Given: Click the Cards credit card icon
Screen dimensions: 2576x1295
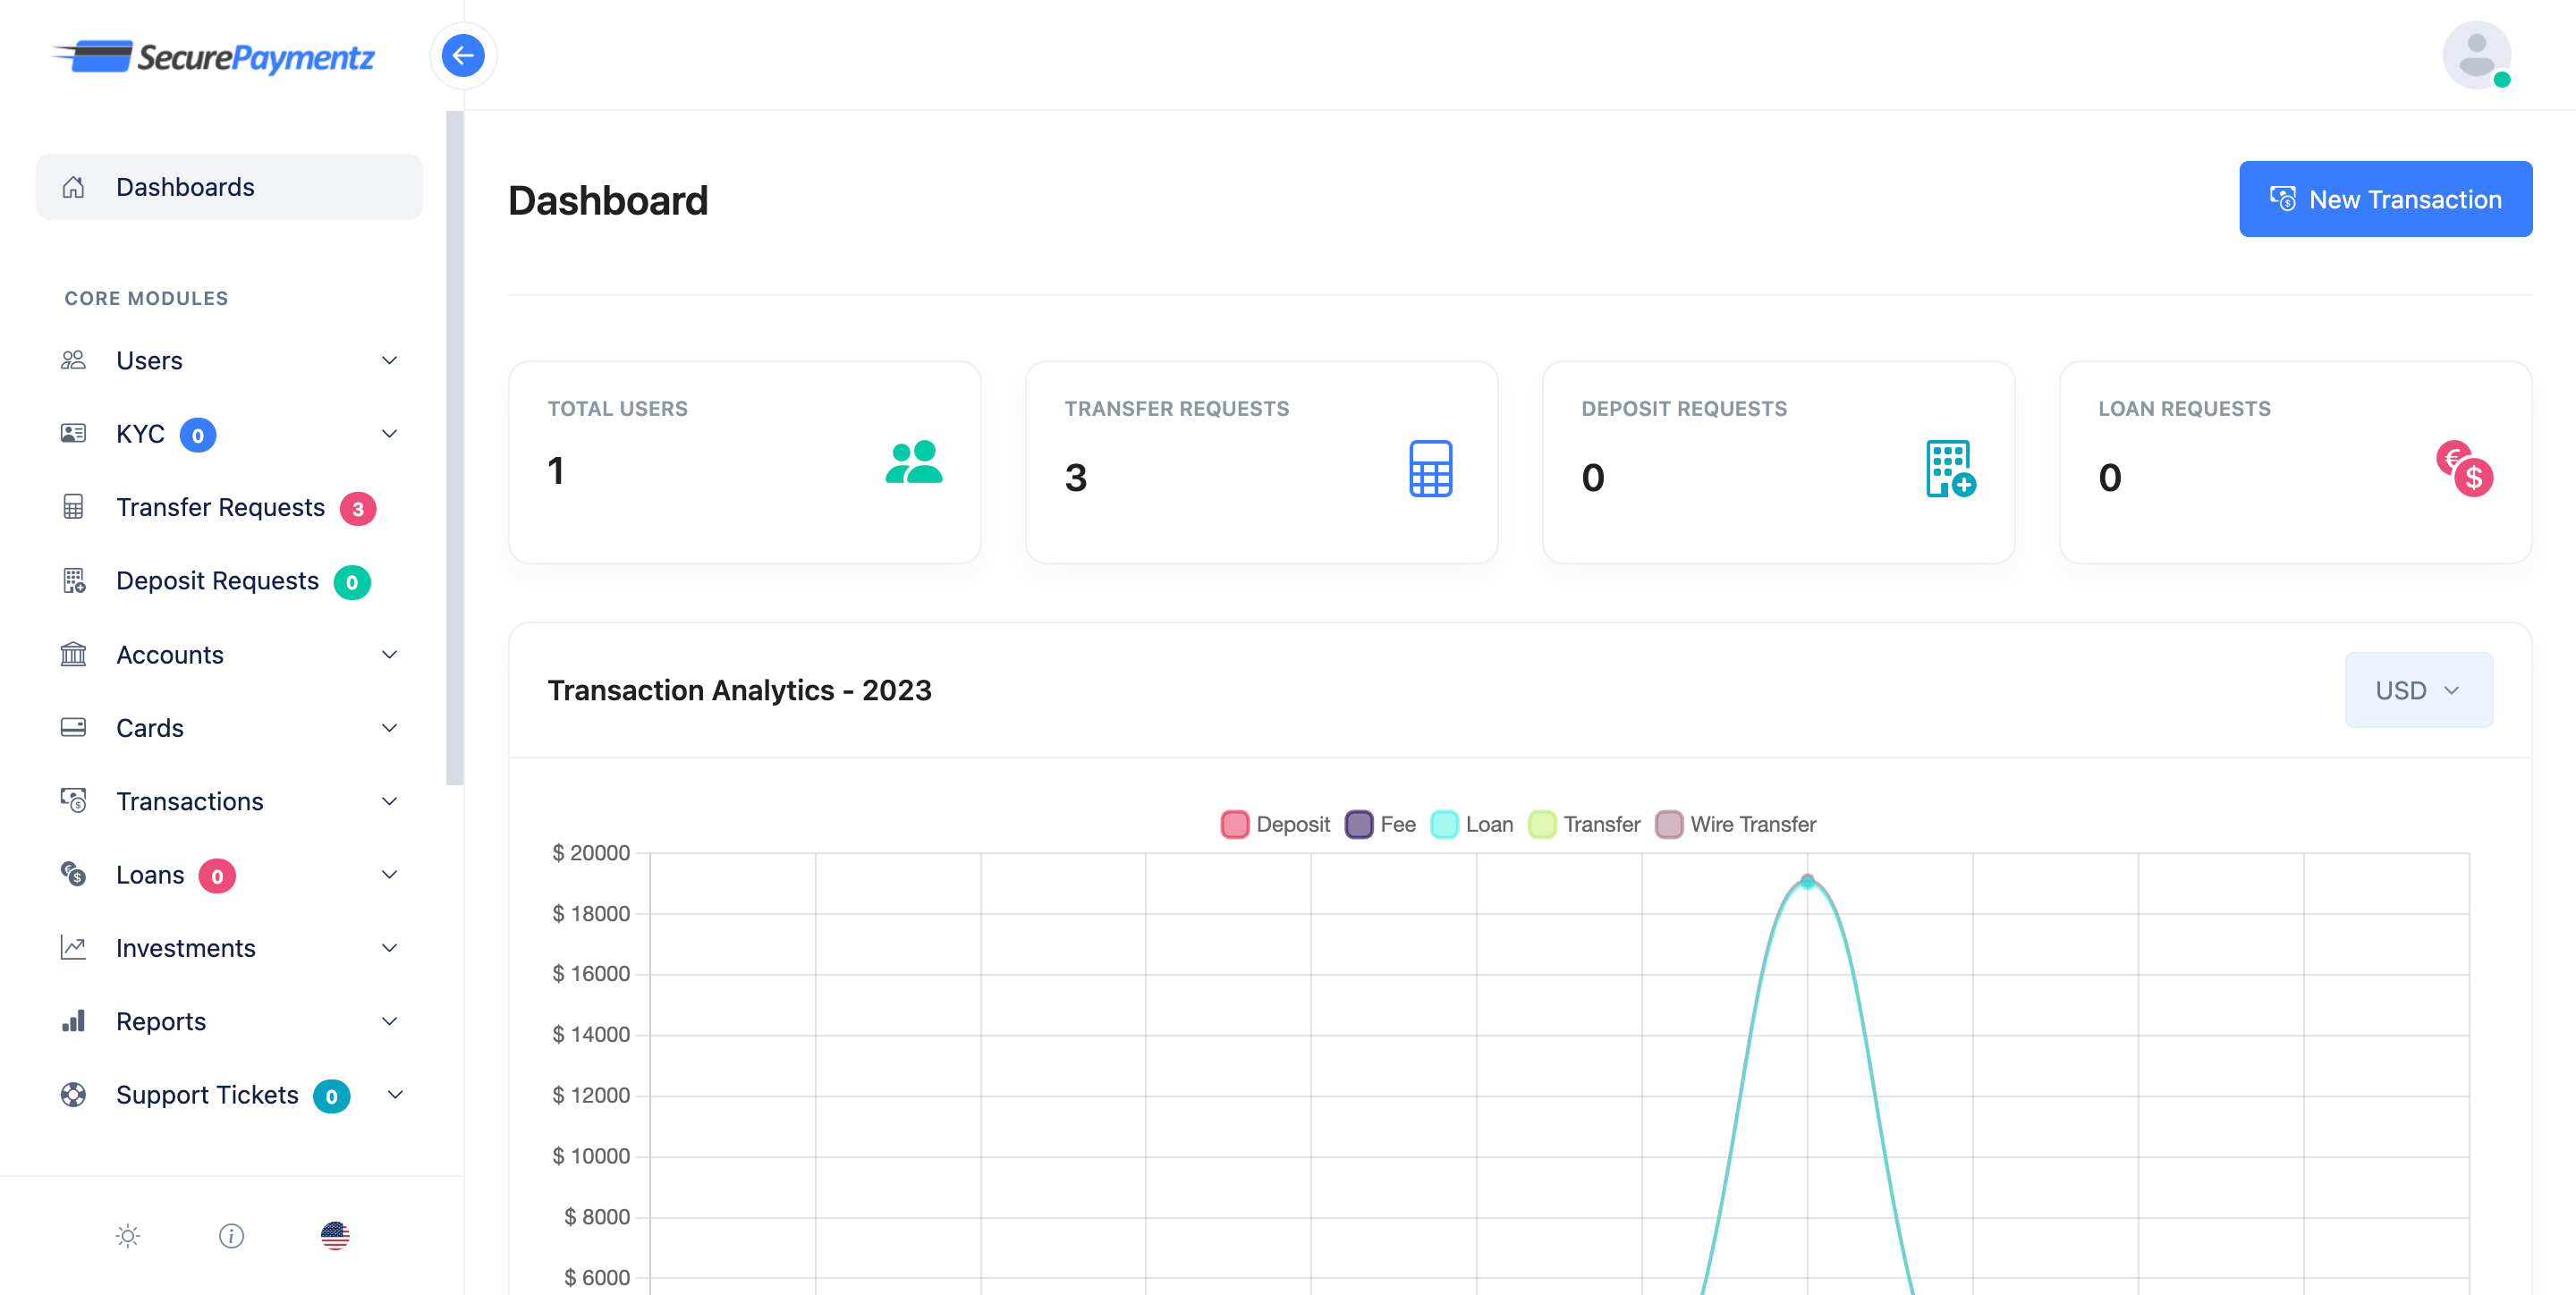Looking at the screenshot, I should [x=73, y=727].
